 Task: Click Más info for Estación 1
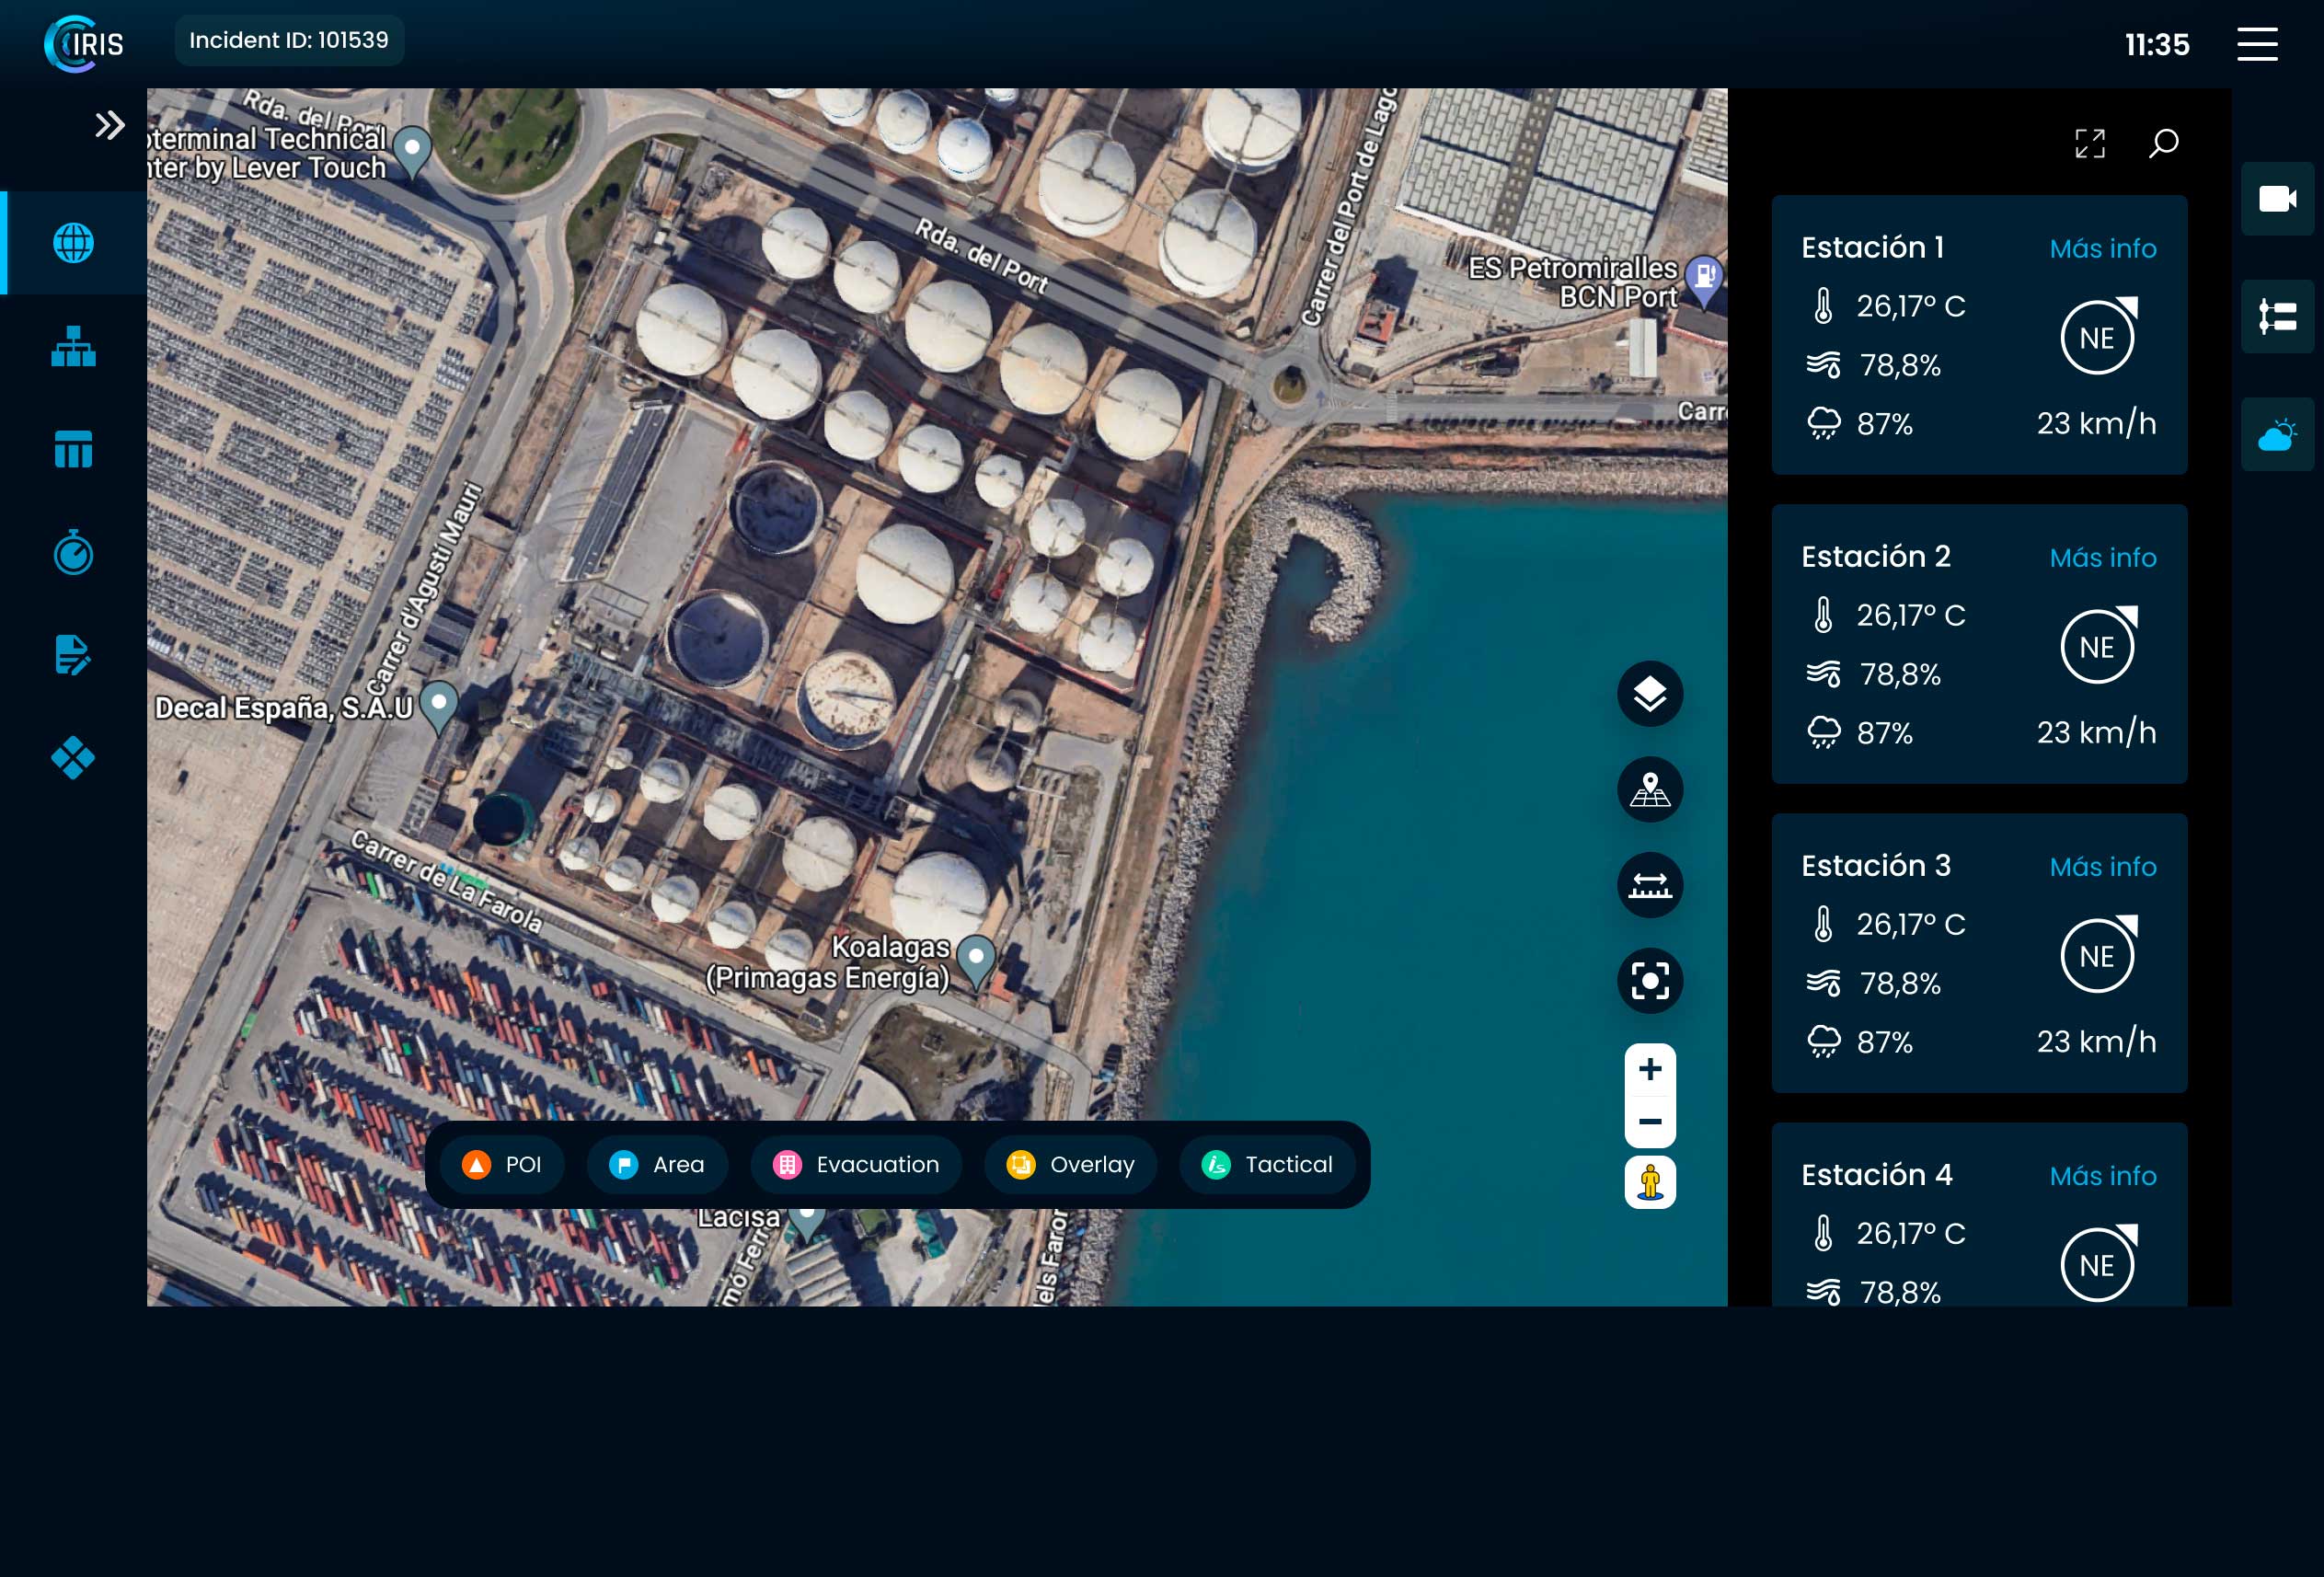click(x=2102, y=248)
